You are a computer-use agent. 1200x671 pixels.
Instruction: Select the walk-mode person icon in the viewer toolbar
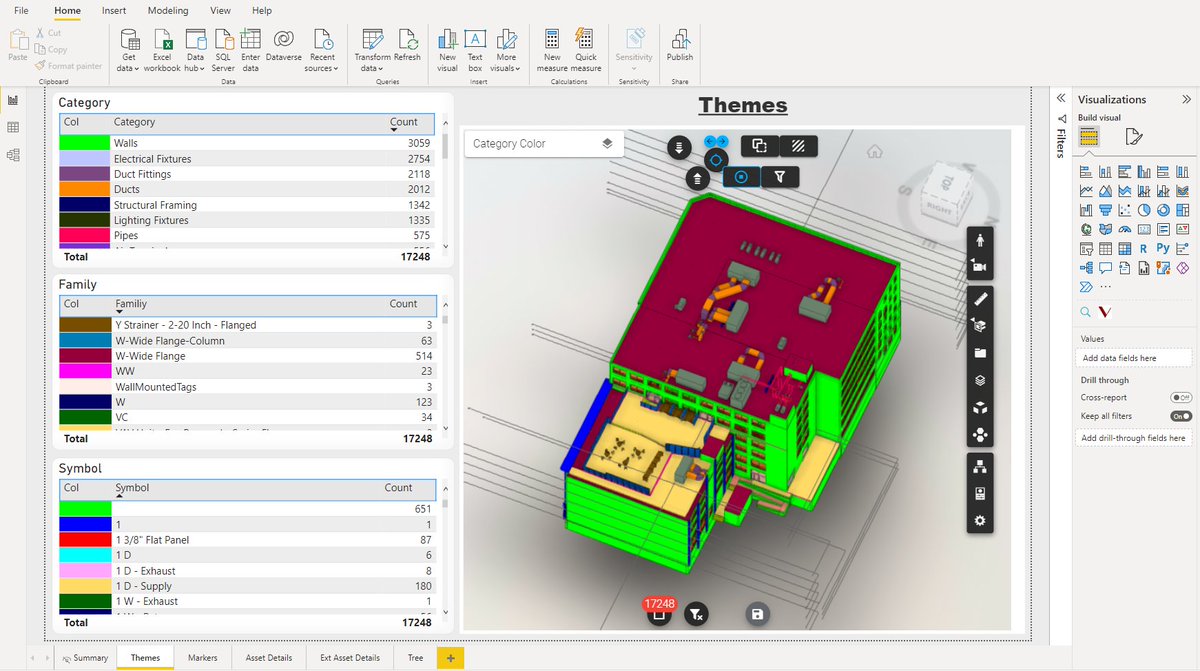(980, 240)
